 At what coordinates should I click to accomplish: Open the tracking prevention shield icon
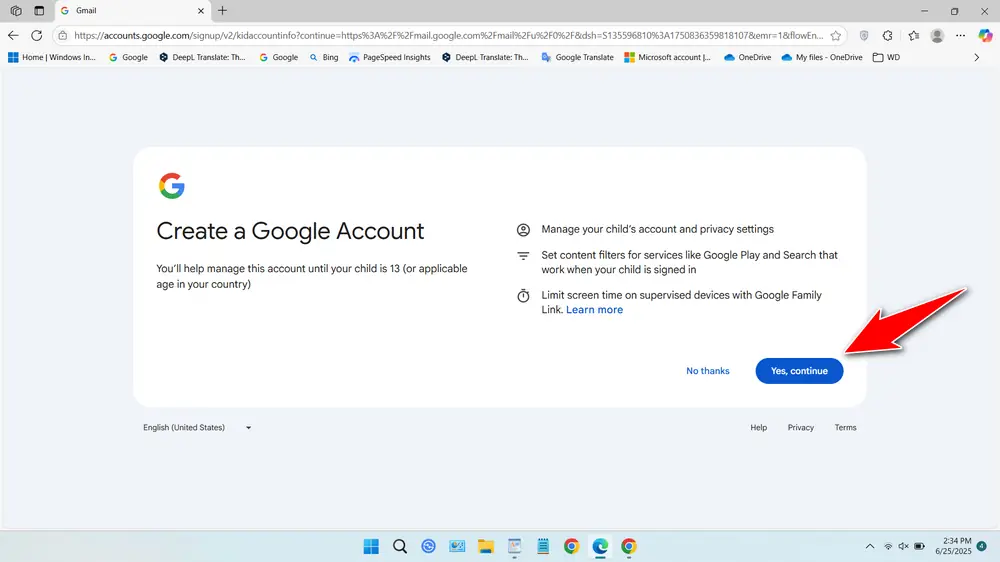click(864, 36)
